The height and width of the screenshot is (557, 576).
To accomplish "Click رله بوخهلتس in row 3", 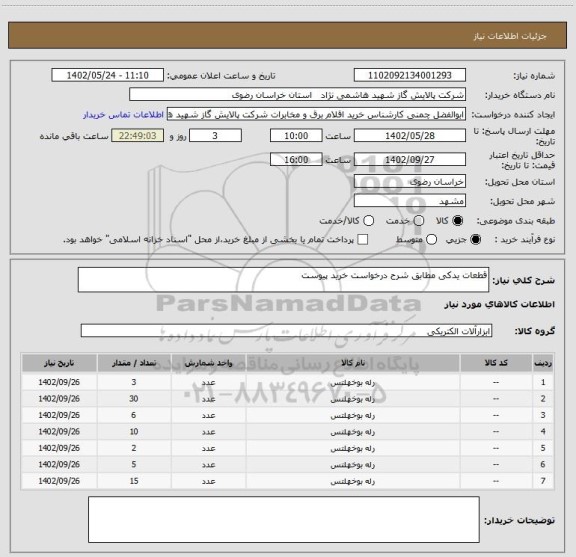I will click(353, 415).
